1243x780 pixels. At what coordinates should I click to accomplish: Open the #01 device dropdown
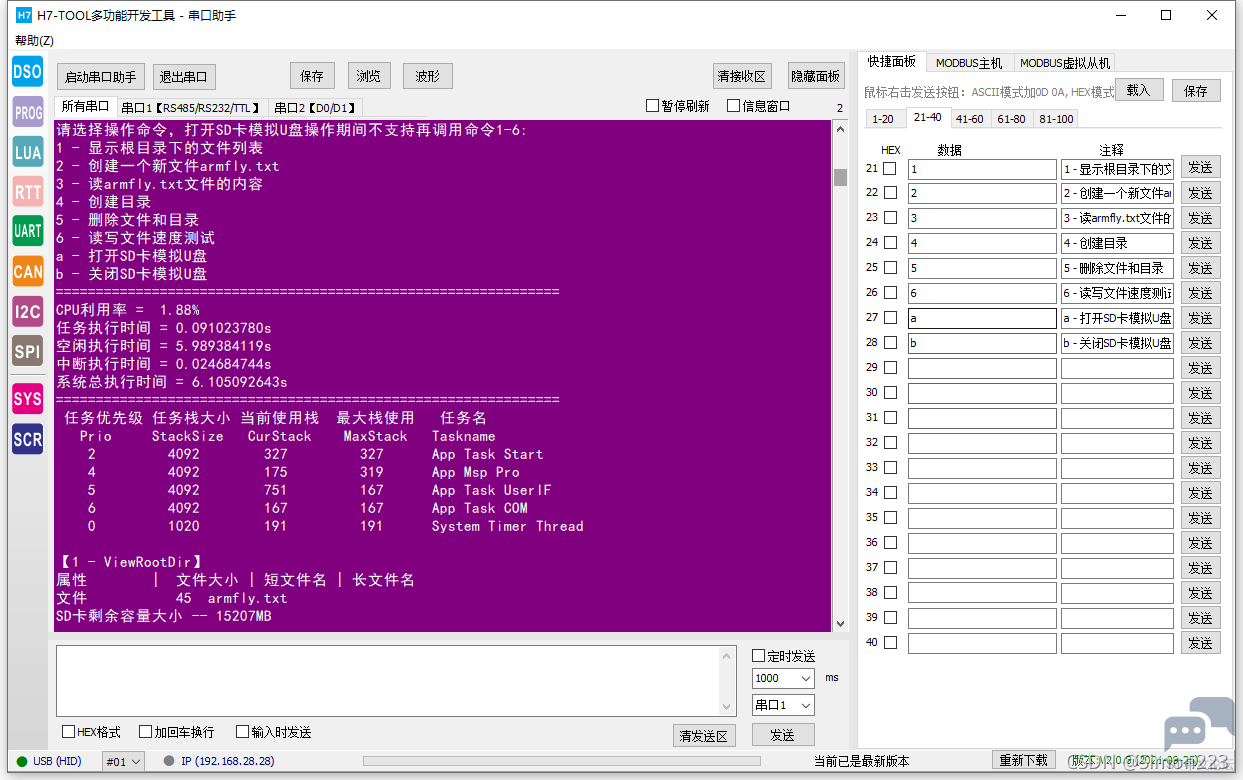click(123, 762)
